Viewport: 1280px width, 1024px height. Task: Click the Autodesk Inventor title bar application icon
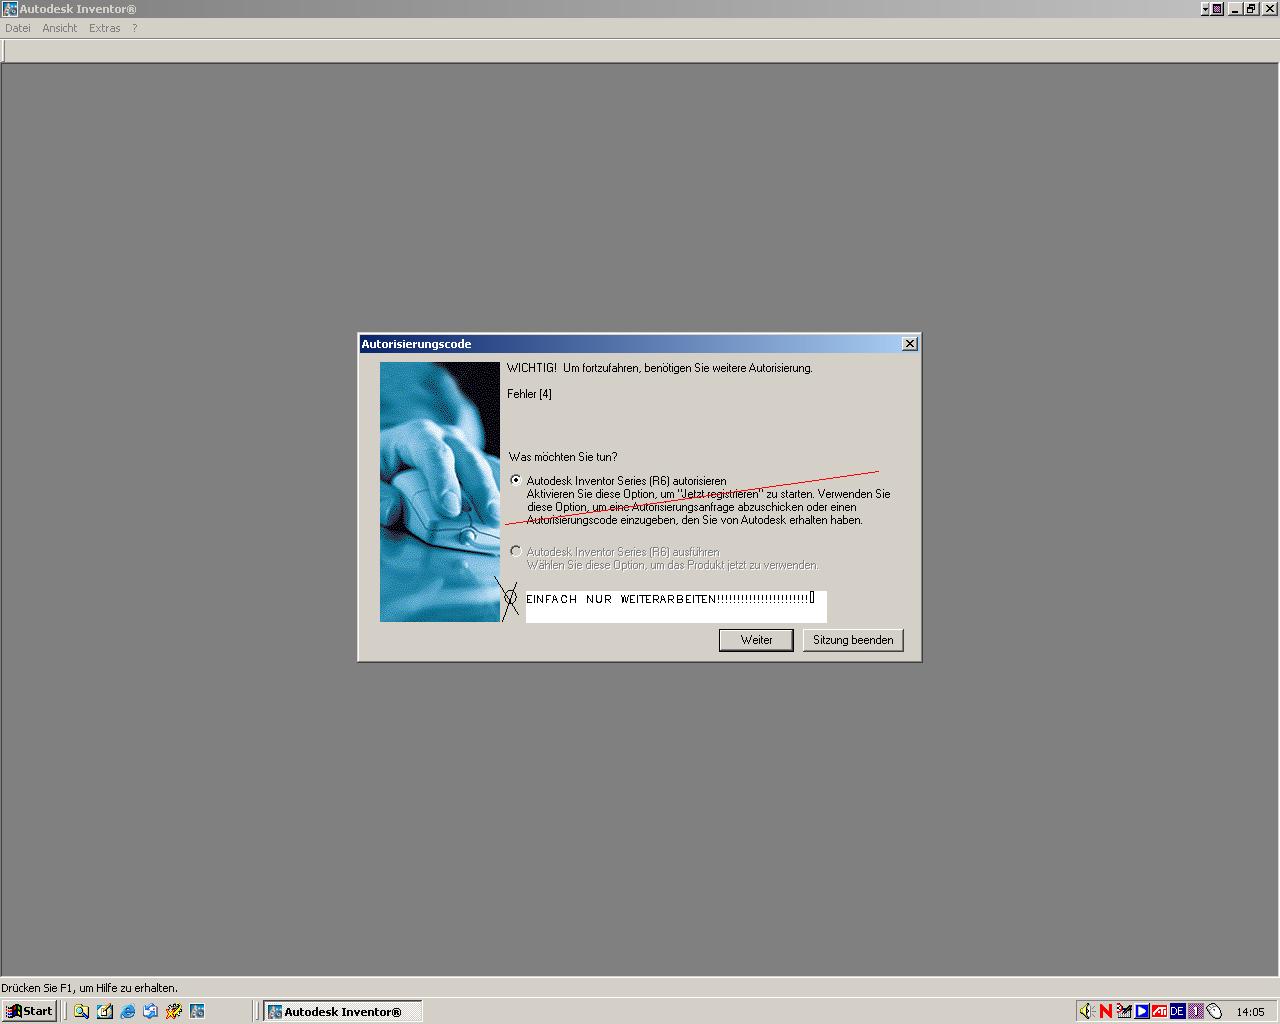[x=10, y=9]
